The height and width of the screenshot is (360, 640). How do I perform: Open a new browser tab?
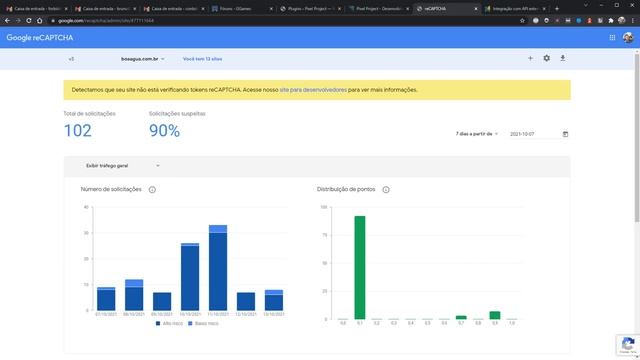[557, 9]
